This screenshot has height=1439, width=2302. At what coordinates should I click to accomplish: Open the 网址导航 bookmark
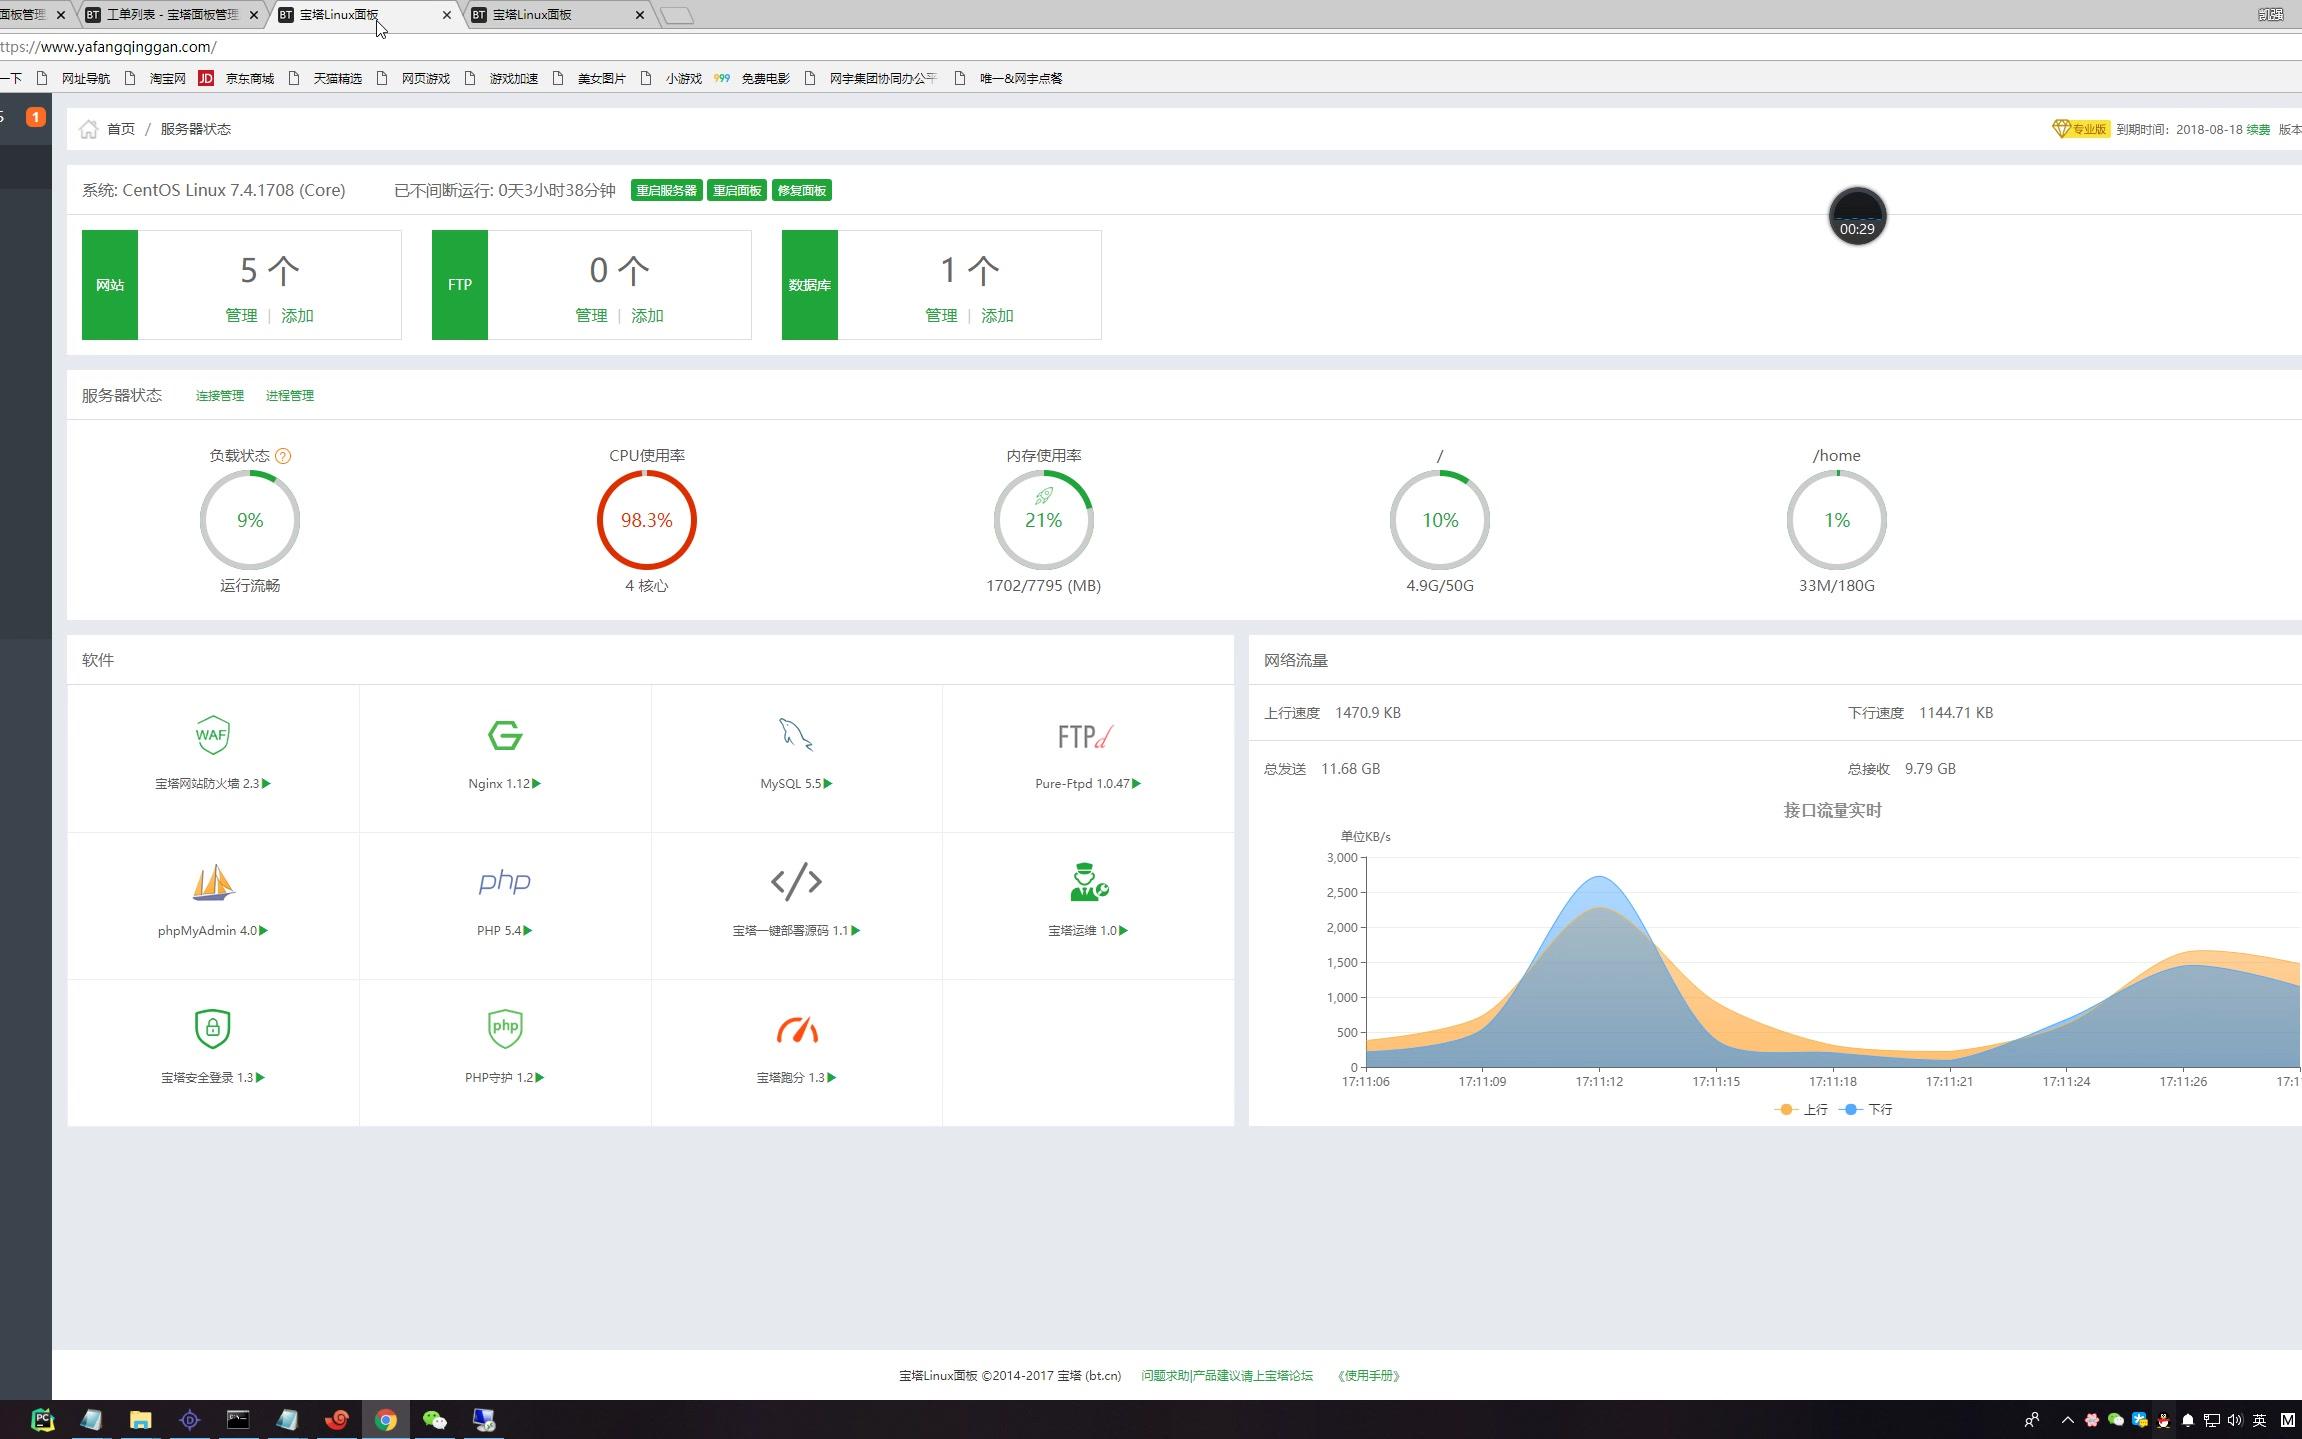click(x=73, y=78)
